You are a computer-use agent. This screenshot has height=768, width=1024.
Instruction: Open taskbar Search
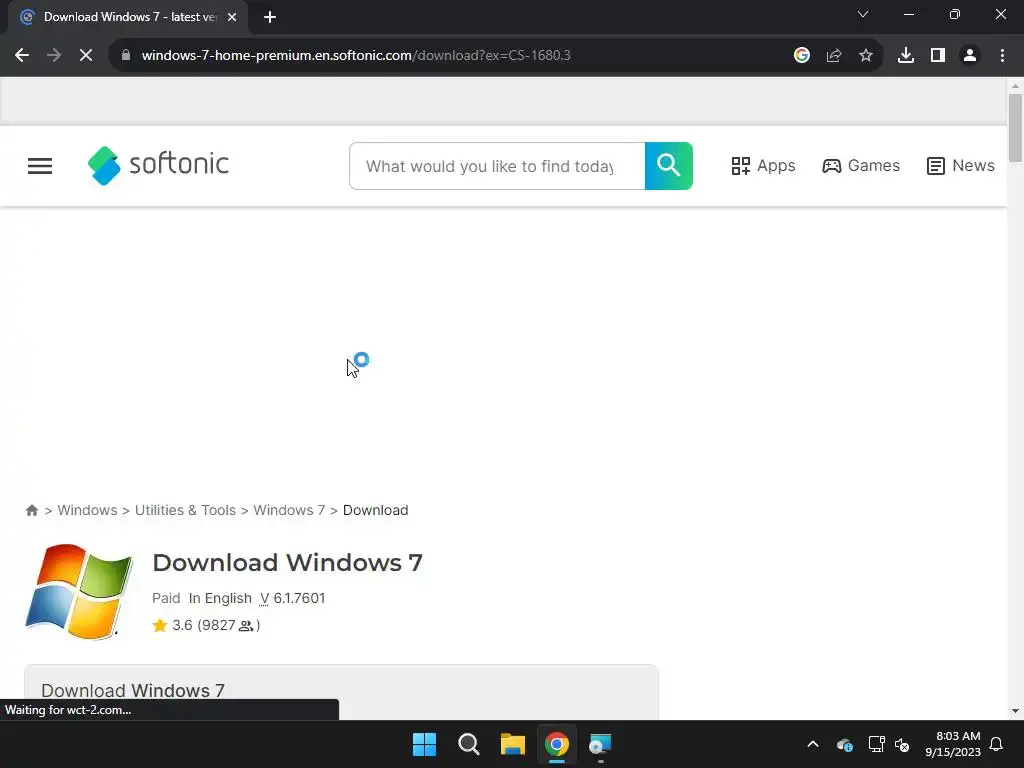(x=469, y=744)
